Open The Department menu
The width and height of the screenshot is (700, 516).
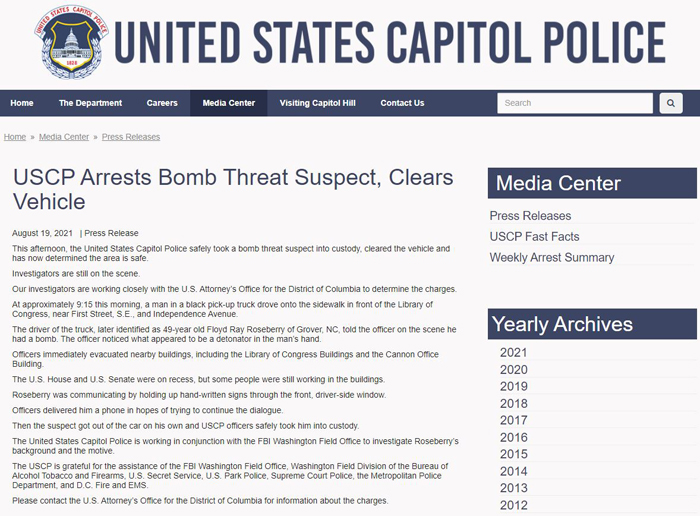(90, 103)
